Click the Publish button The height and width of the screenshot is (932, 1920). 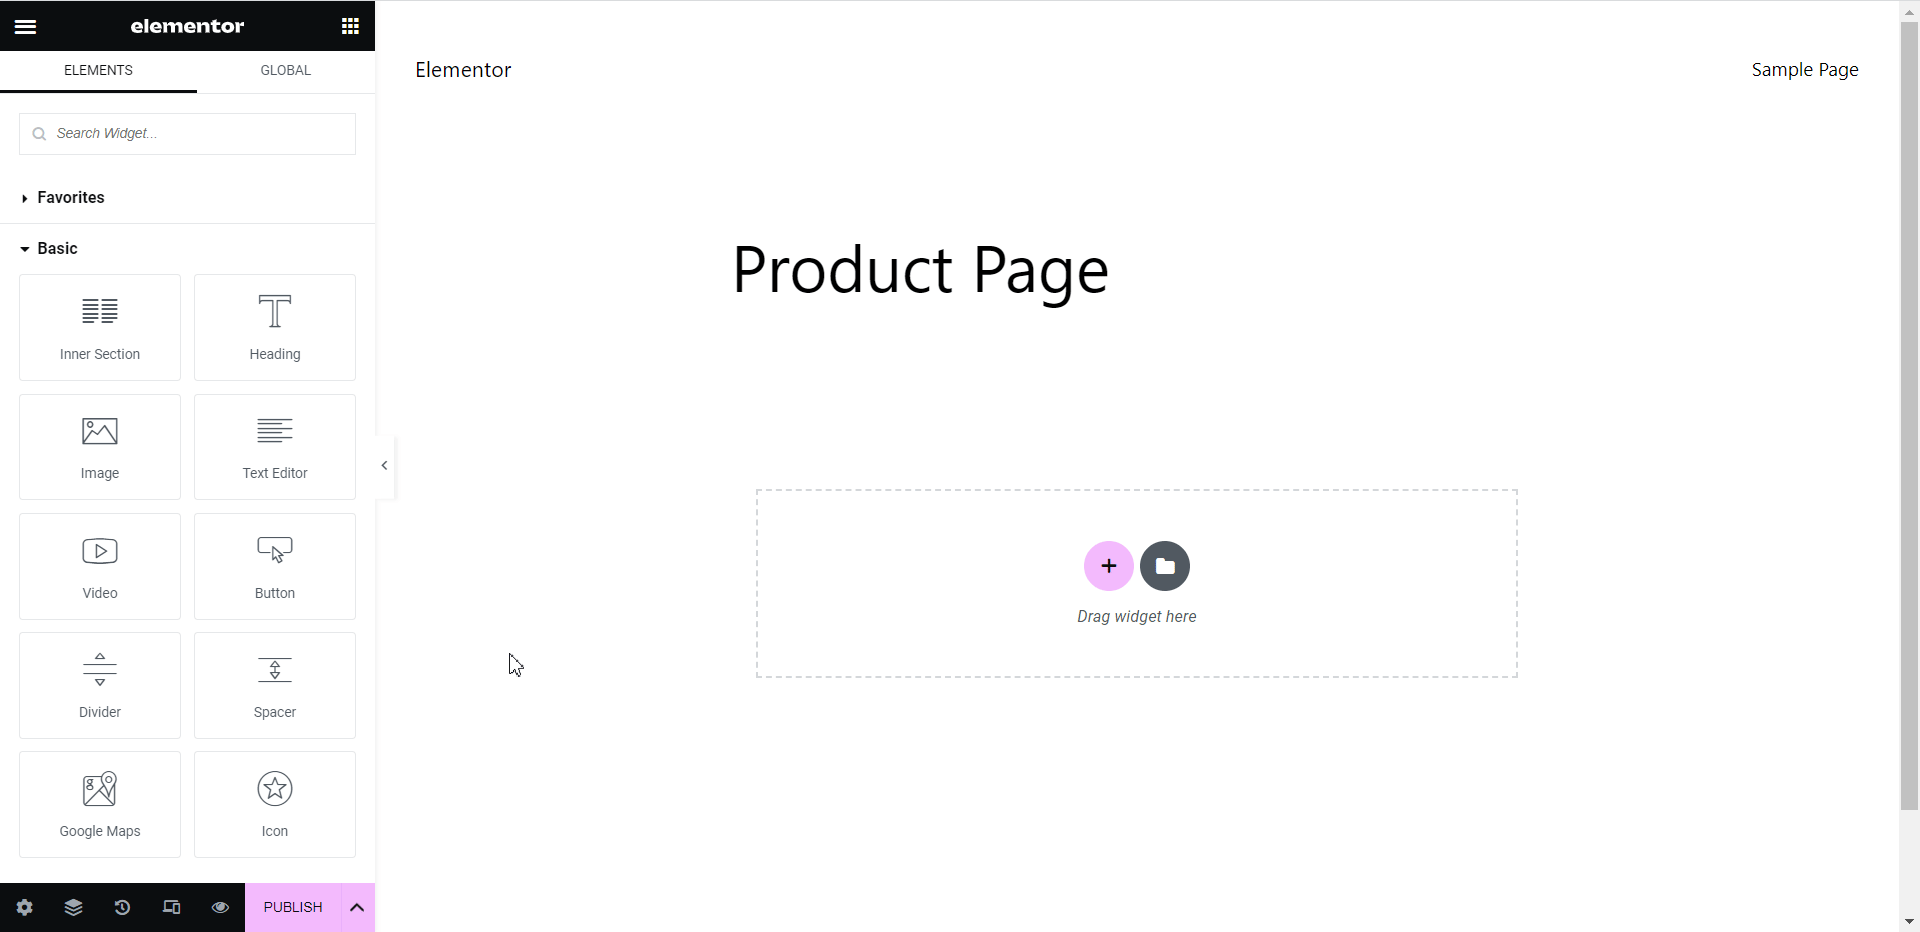pyautogui.click(x=293, y=907)
